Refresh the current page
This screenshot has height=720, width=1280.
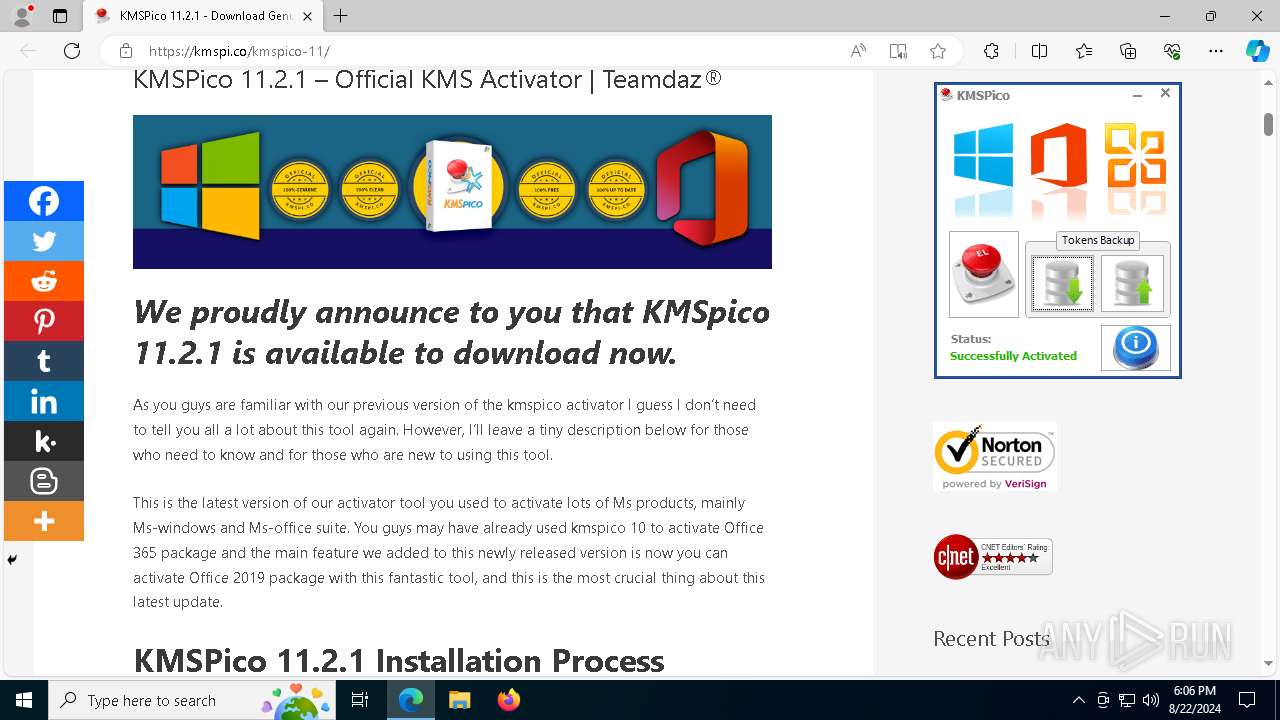tap(72, 51)
